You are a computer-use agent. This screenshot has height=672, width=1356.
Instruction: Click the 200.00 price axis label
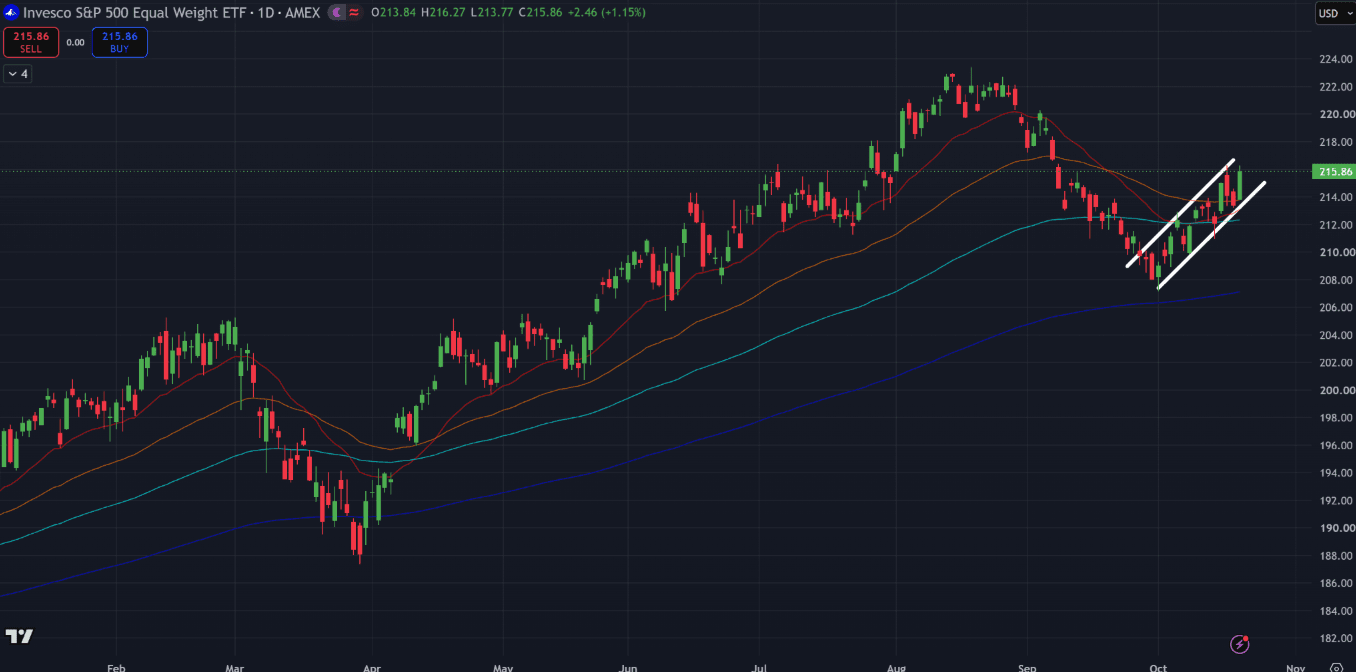1335,390
